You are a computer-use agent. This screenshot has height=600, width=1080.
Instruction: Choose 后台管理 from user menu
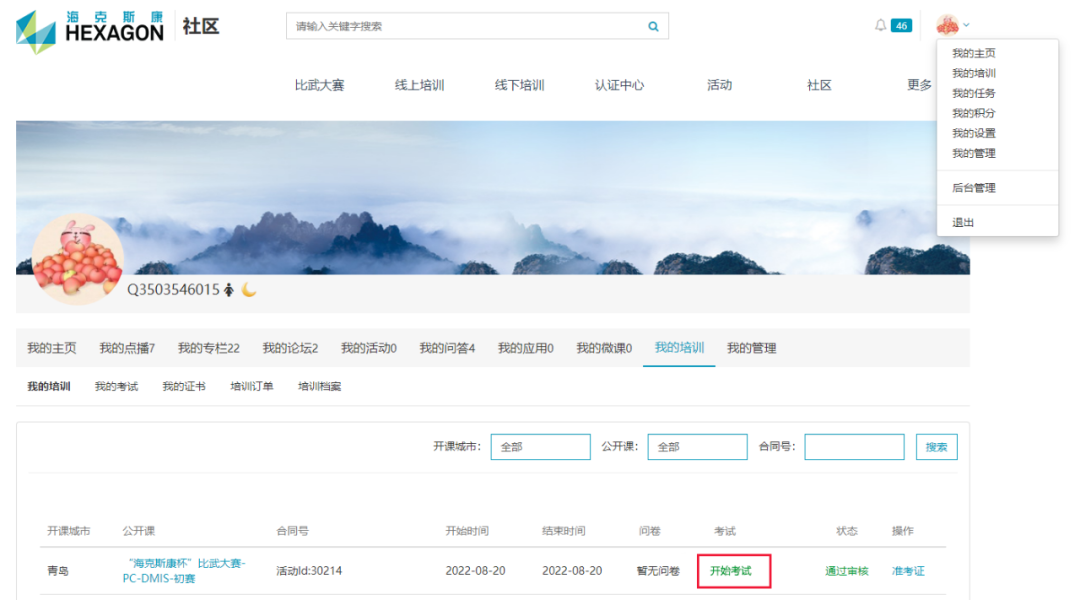973,188
